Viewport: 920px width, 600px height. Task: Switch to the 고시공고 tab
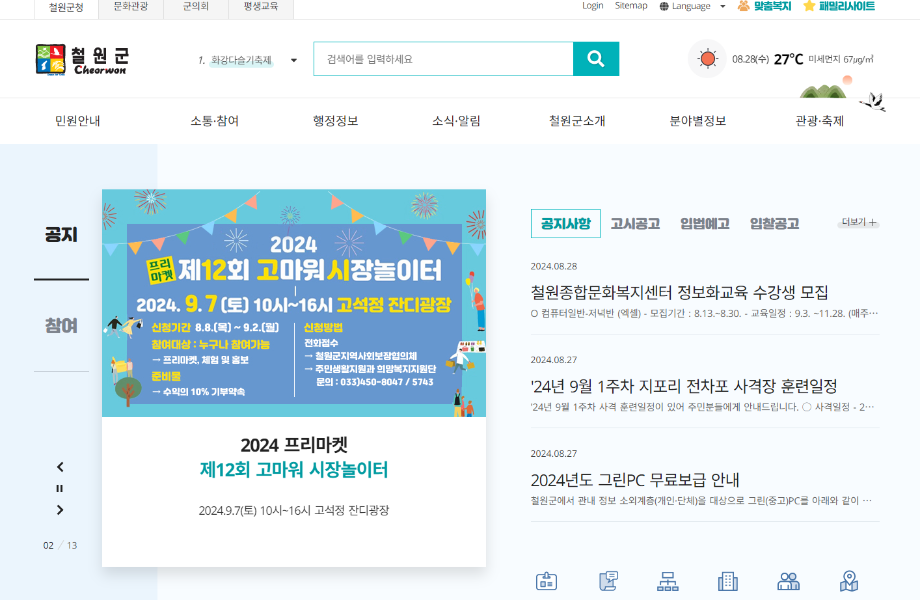tap(635, 224)
